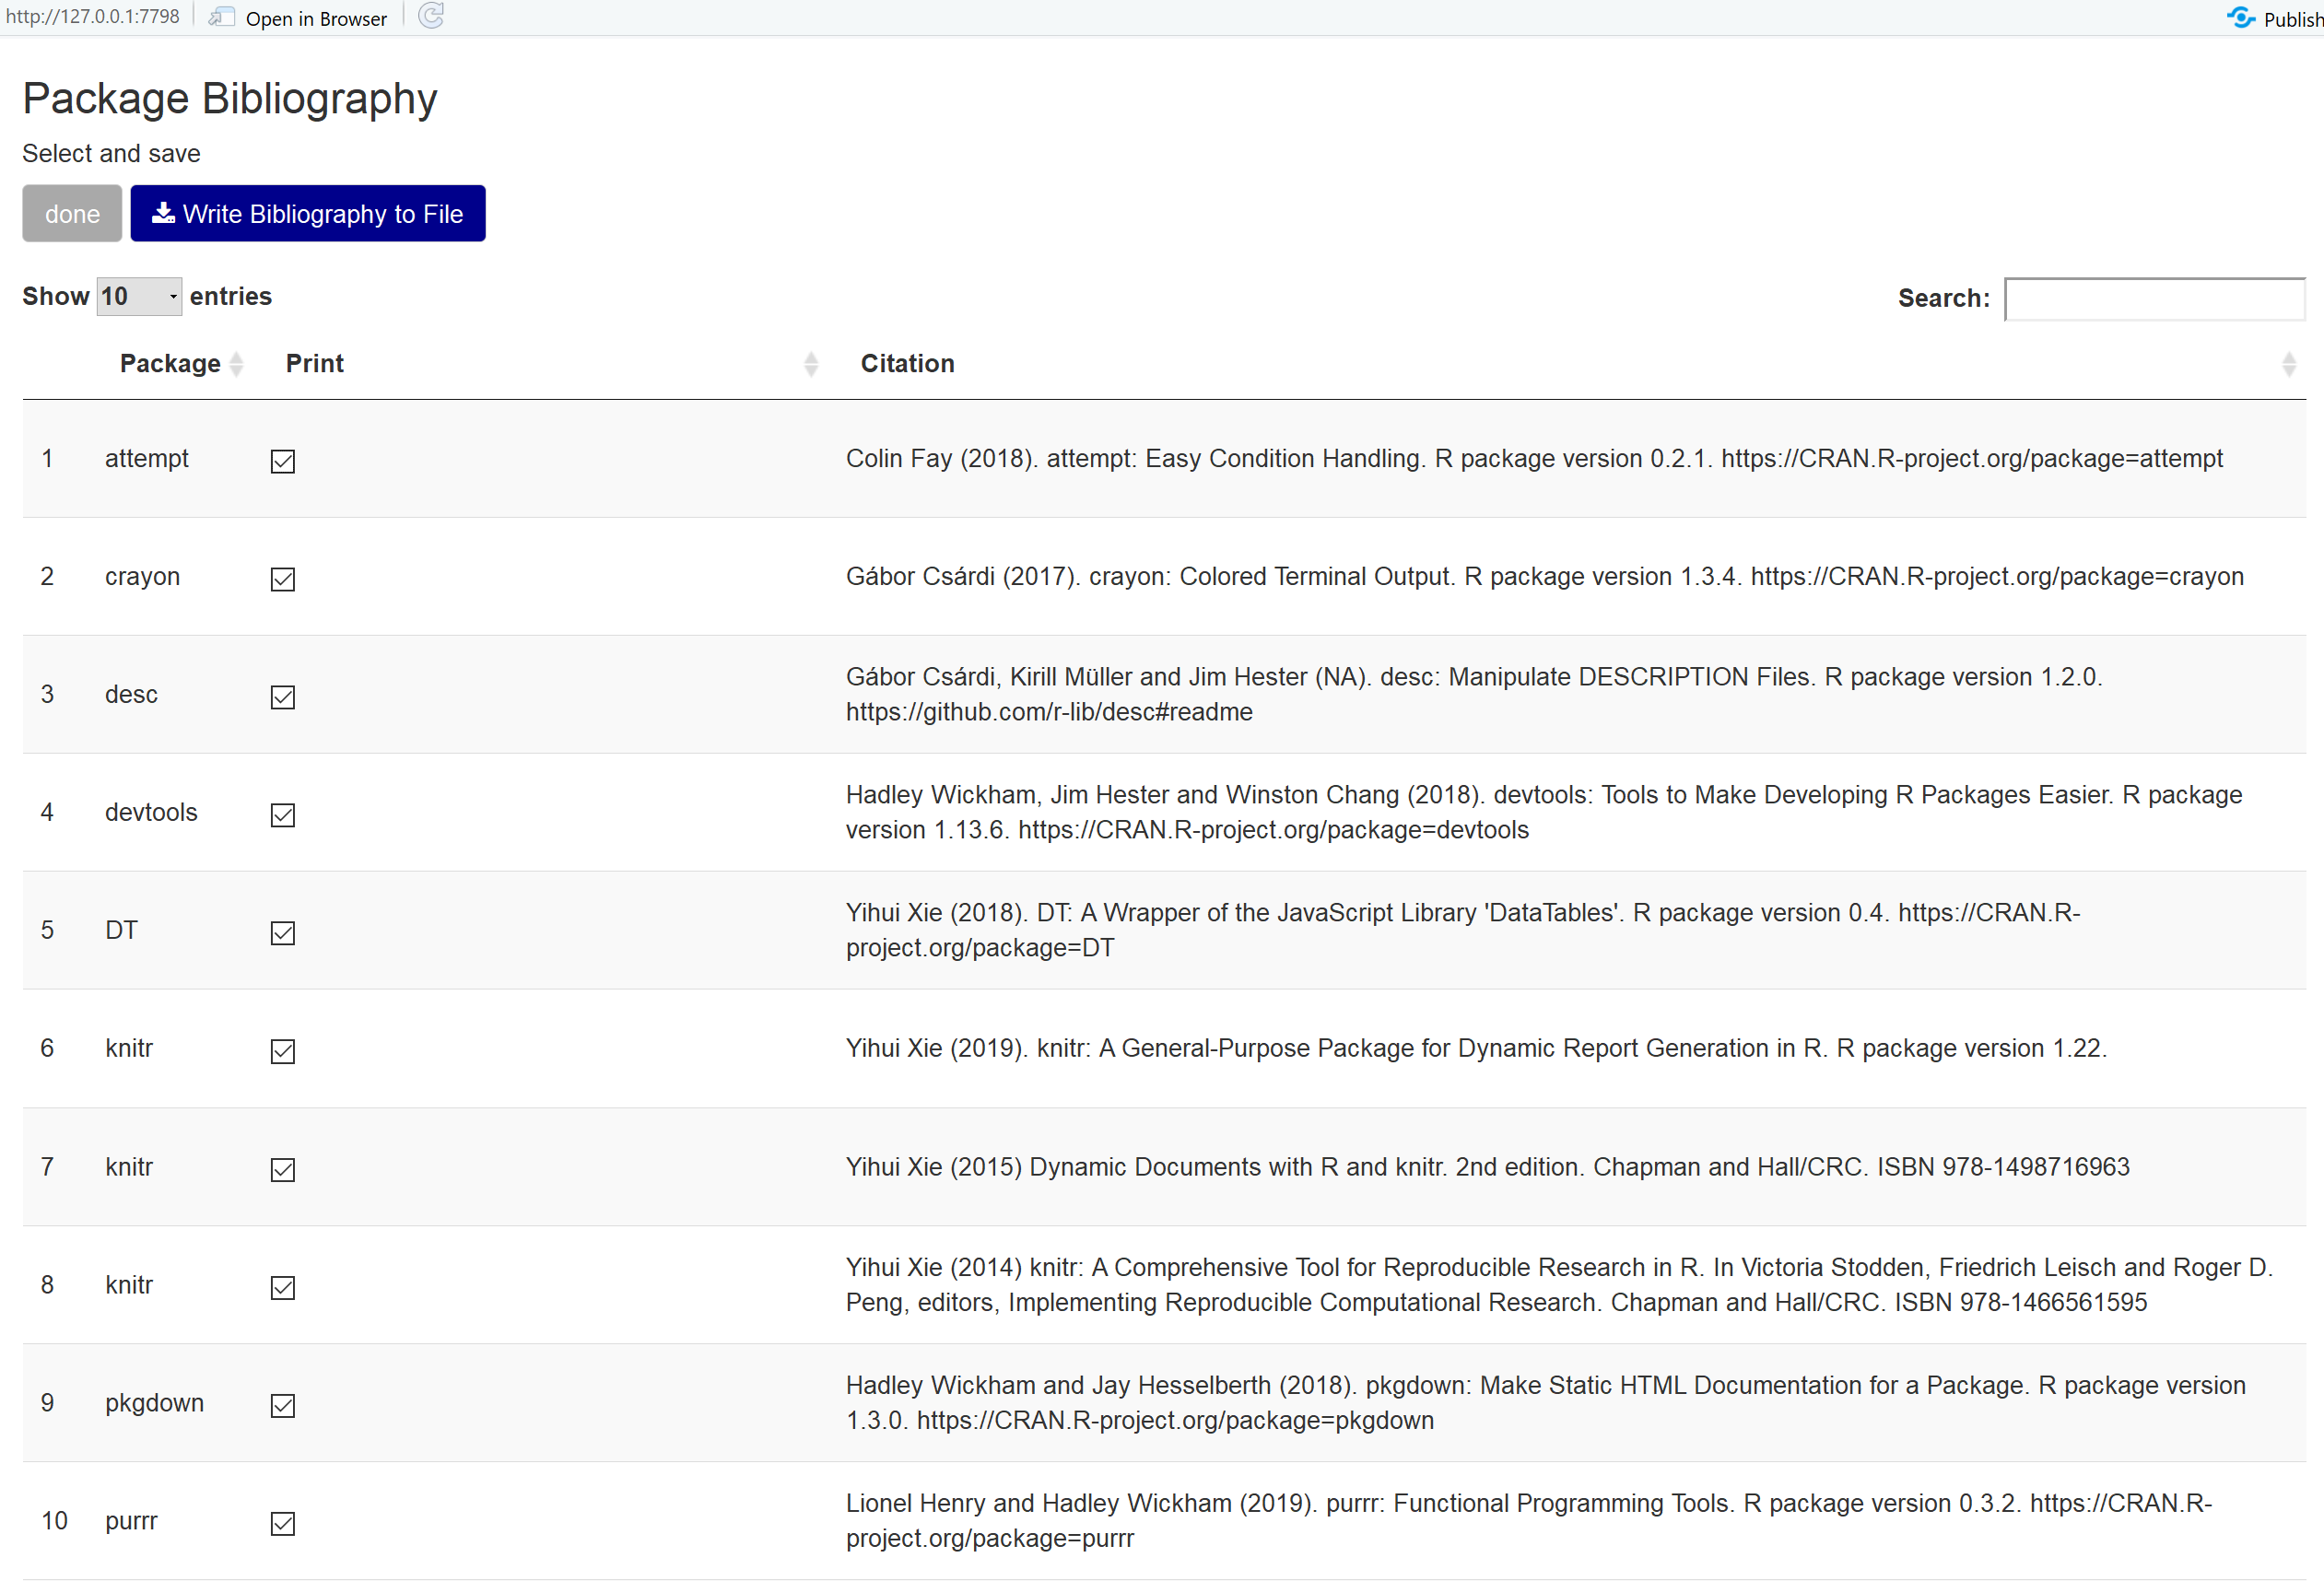This screenshot has height=1581, width=2324.
Task: Click the Publish button label
Action: (2293, 19)
